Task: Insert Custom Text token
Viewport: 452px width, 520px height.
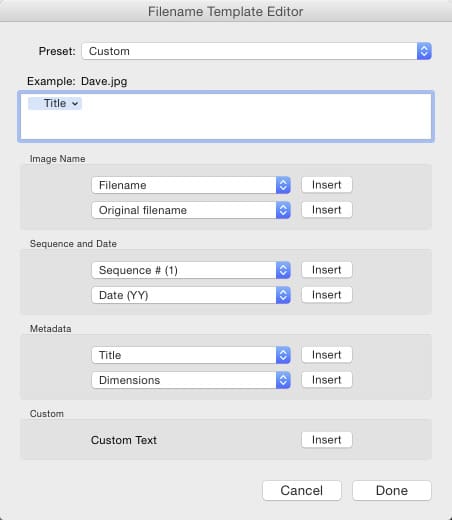Action: point(327,440)
